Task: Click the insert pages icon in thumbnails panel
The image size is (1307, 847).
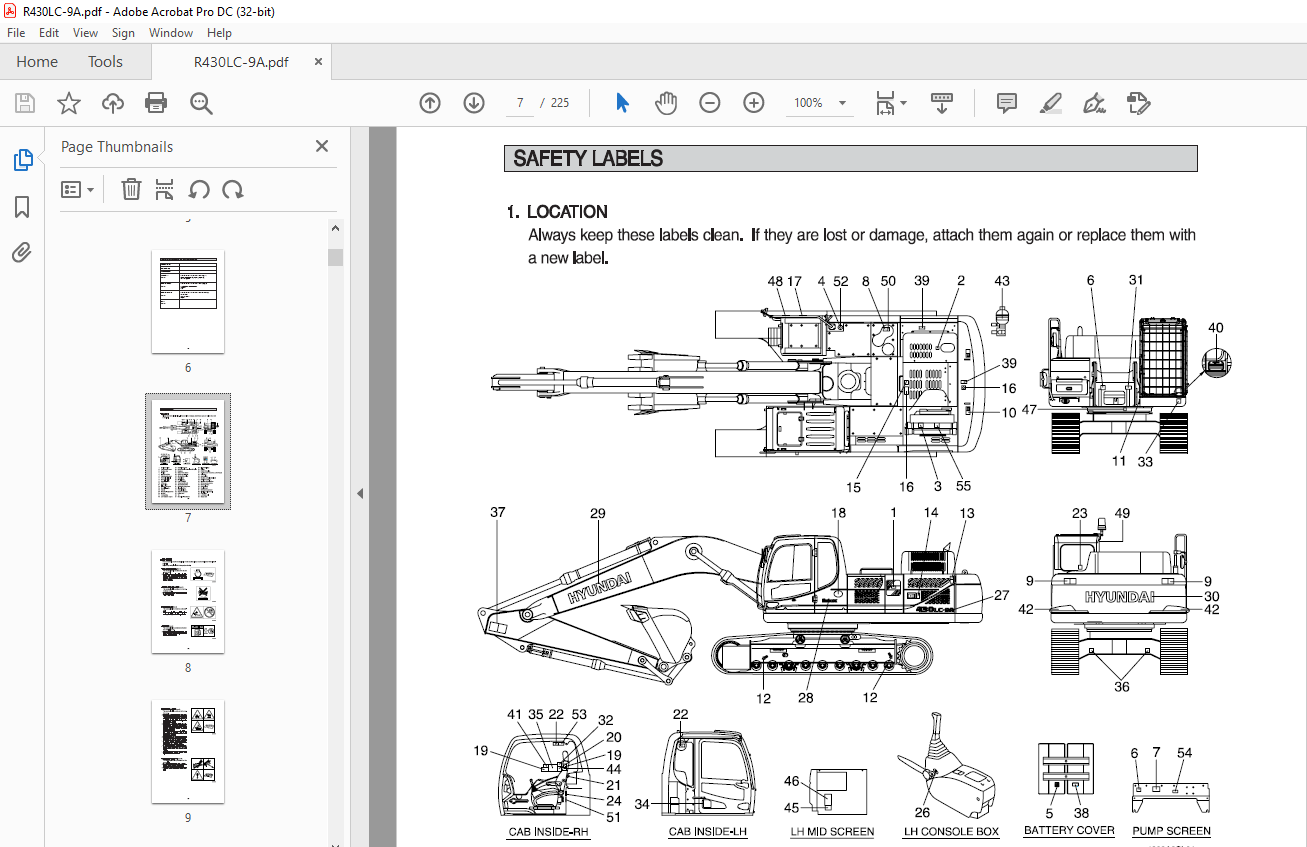Action: (x=165, y=189)
